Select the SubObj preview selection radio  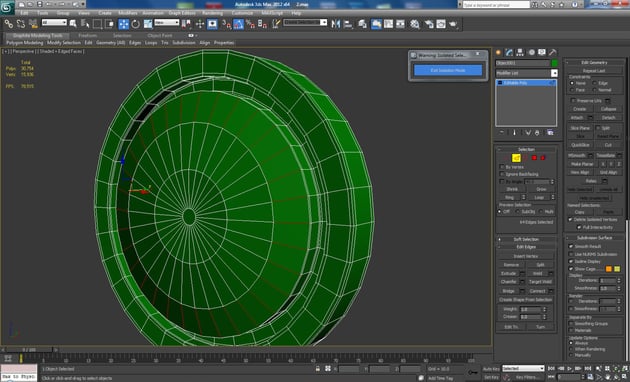pos(518,211)
